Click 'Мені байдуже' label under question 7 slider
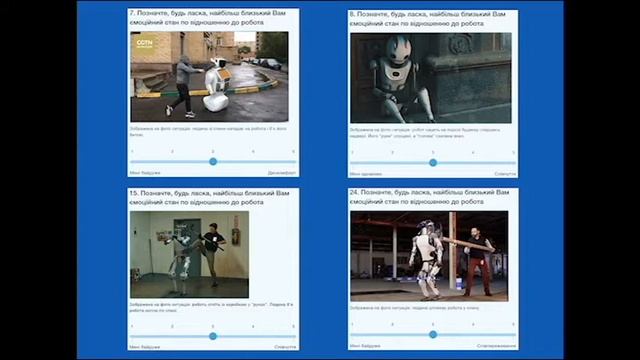Image resolution: width=640 pixels, height=360 pixels. (x=145, y=173)
